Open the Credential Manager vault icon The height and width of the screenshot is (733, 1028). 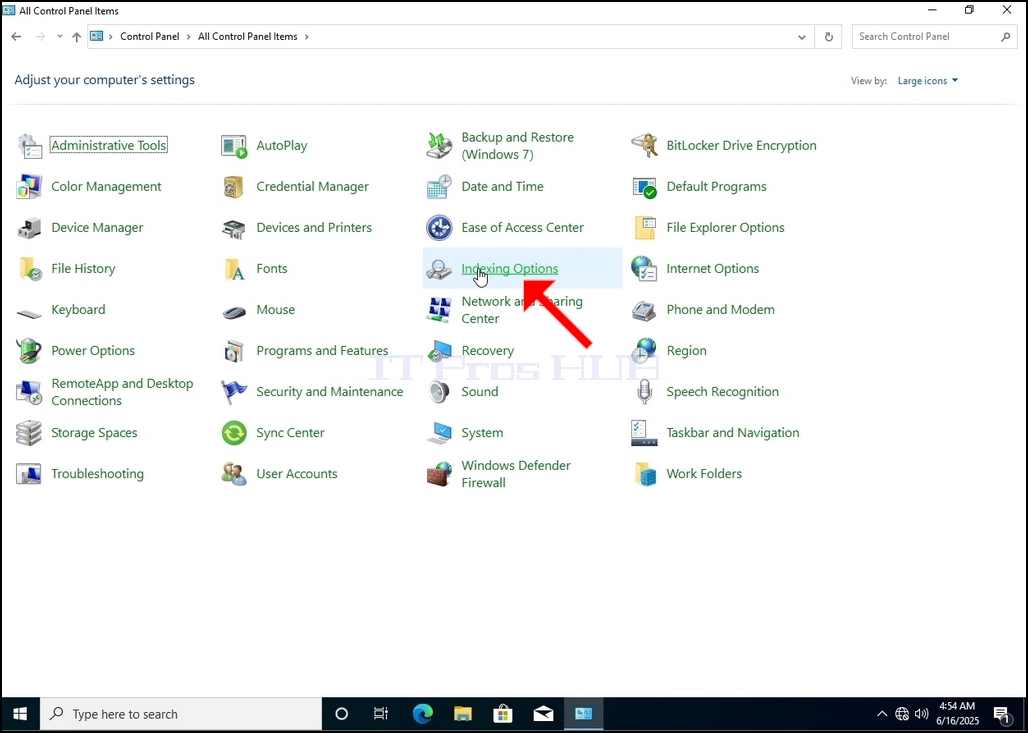(x=234, y=187)
